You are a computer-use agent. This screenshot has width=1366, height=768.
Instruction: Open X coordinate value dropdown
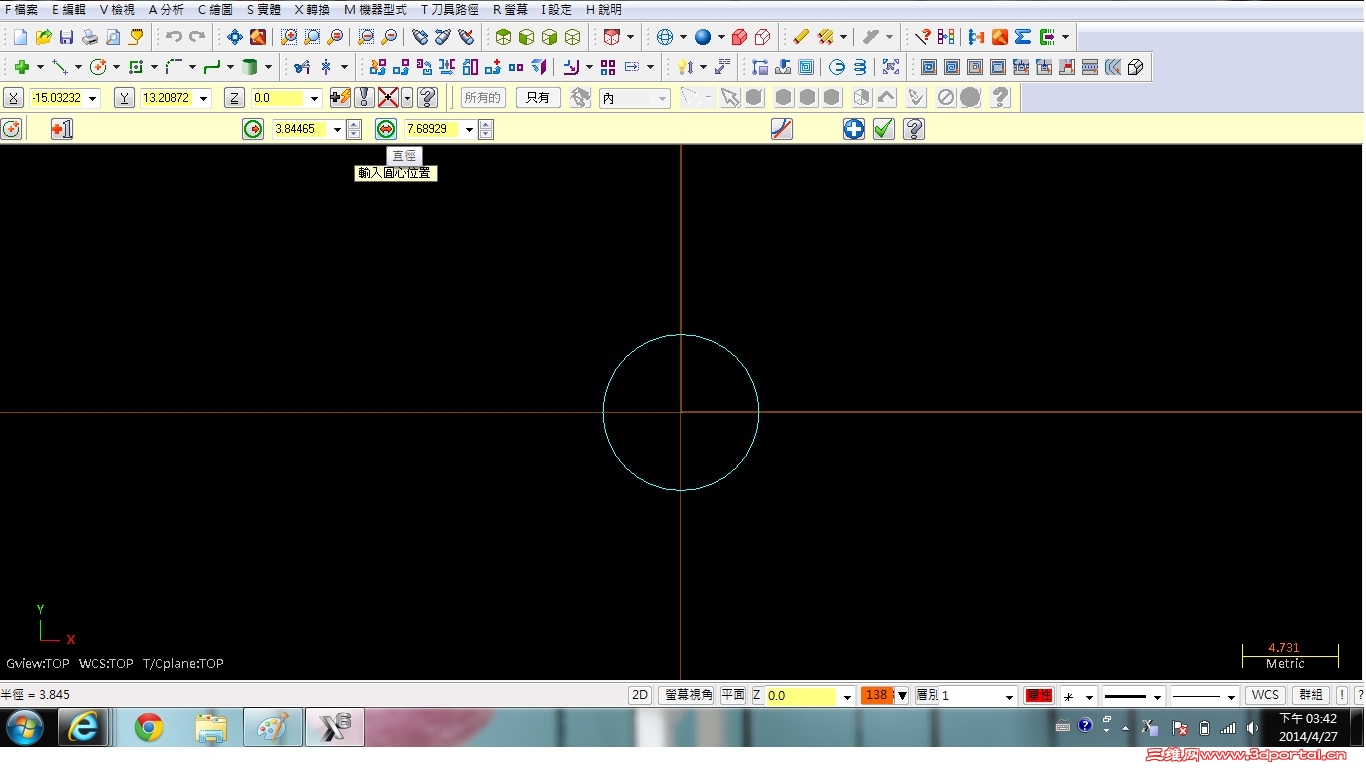(93, 98)
